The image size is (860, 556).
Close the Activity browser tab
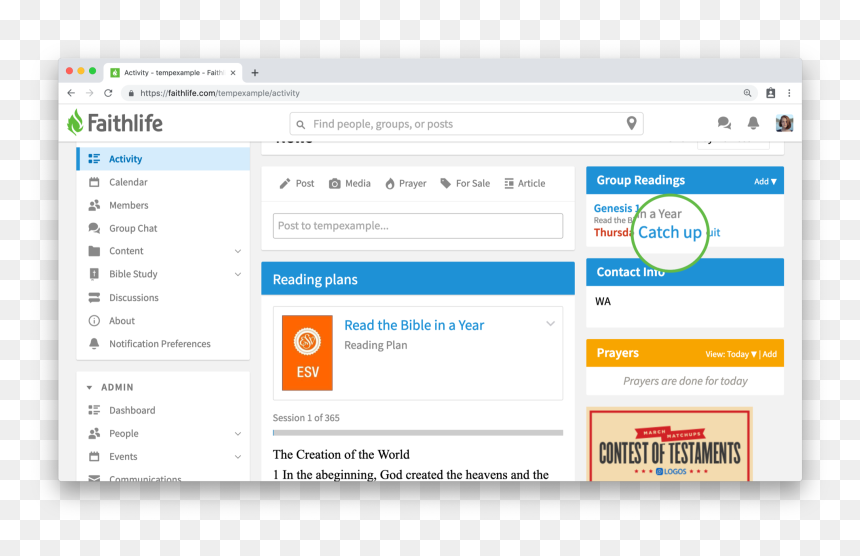click(x=233, y=72)
